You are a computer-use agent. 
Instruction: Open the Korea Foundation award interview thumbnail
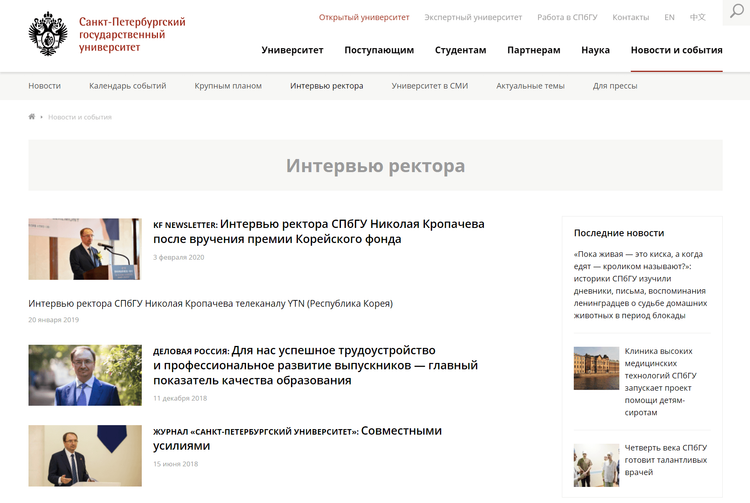85,249
